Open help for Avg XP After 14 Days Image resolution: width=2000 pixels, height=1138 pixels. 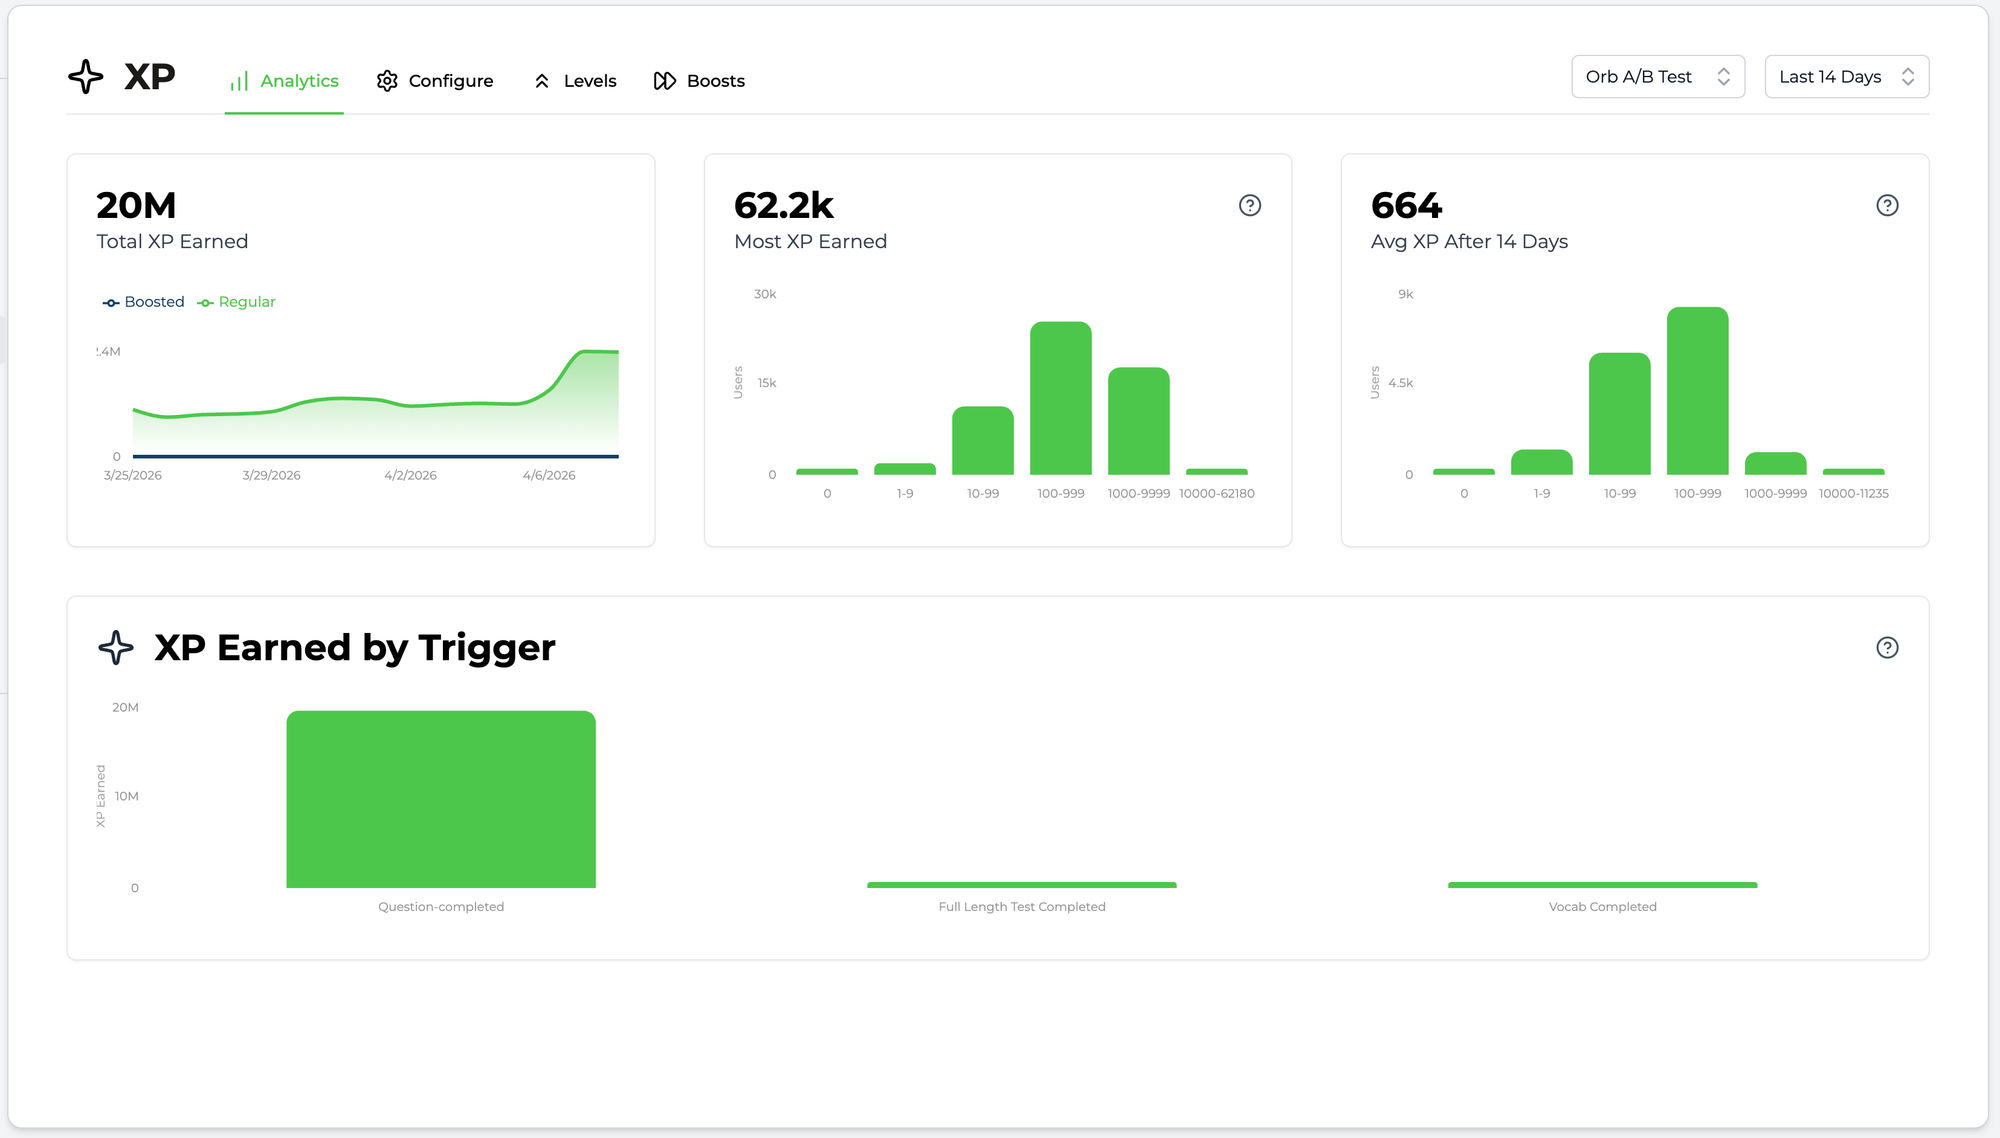click(x=1887, y=205)
